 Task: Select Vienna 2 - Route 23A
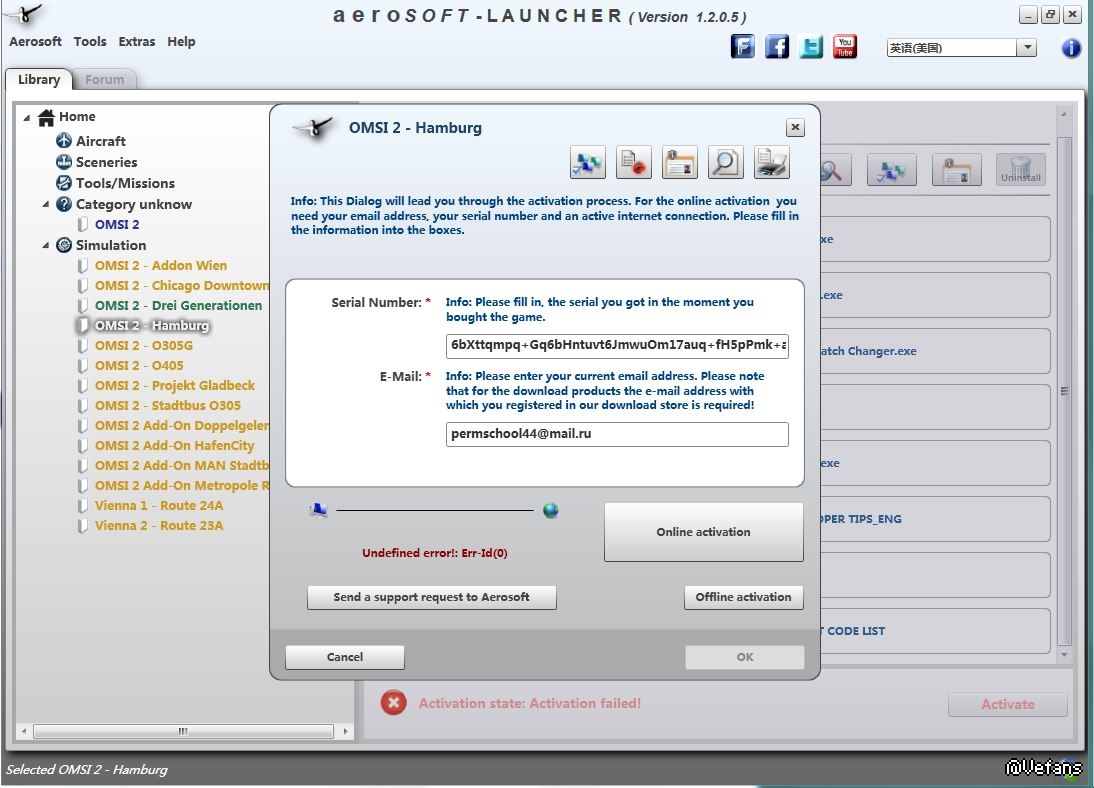click(159, 526)
